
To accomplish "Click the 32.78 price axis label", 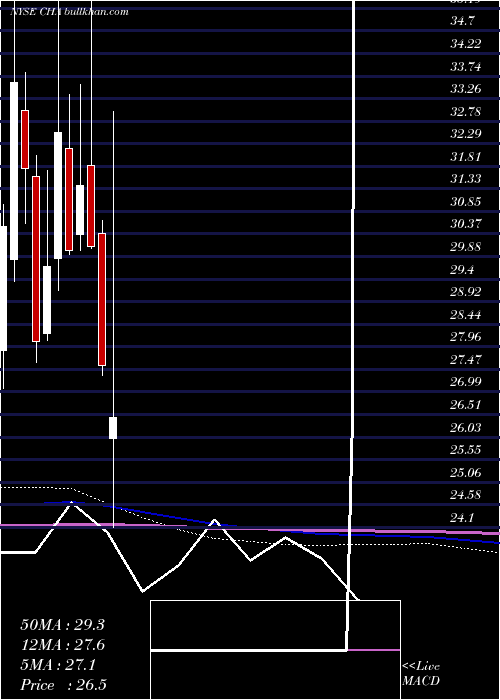I will (x=465, y=111).
